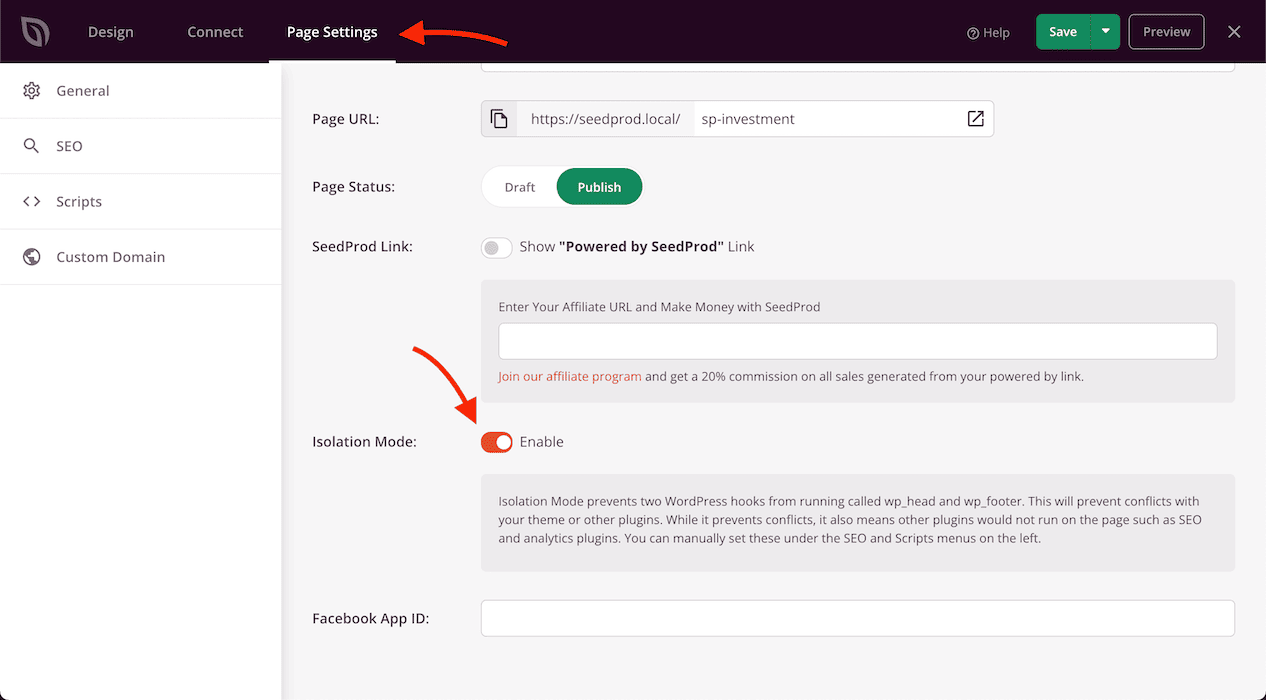
Task: Click the General gear icon
Action: click(x=32, y=91)
